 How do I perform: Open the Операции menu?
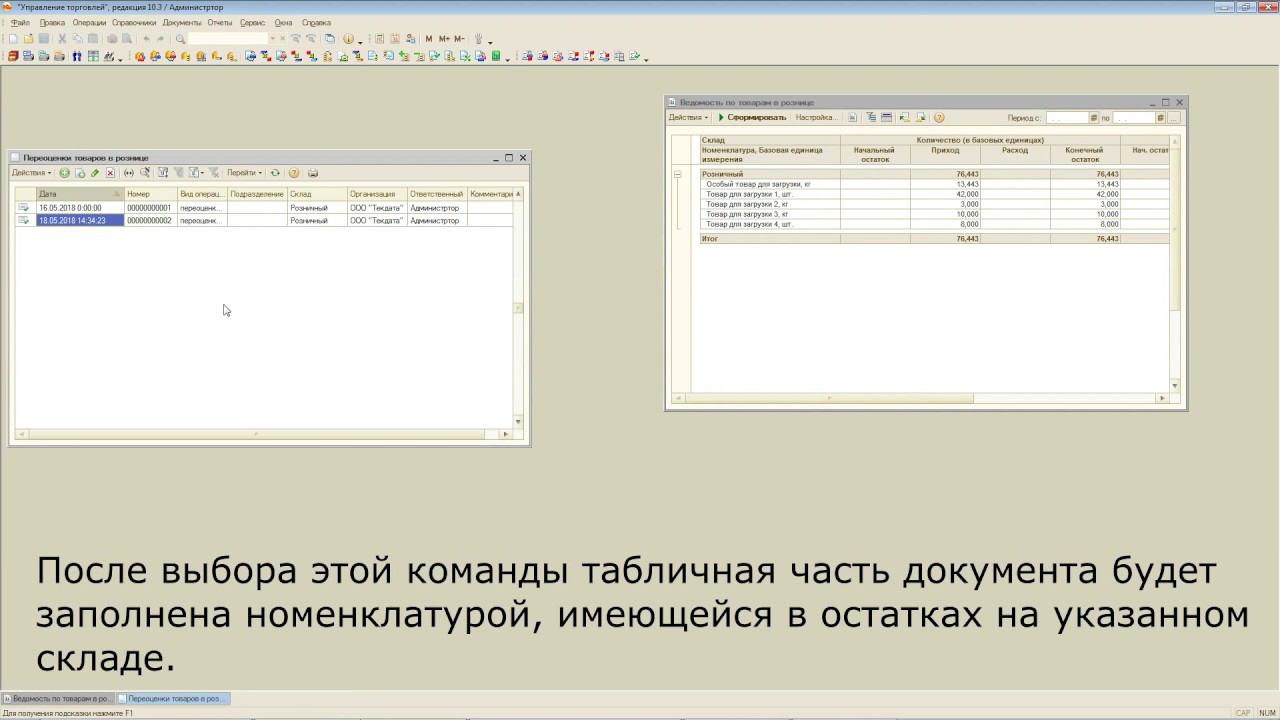[x=89, y=22]
